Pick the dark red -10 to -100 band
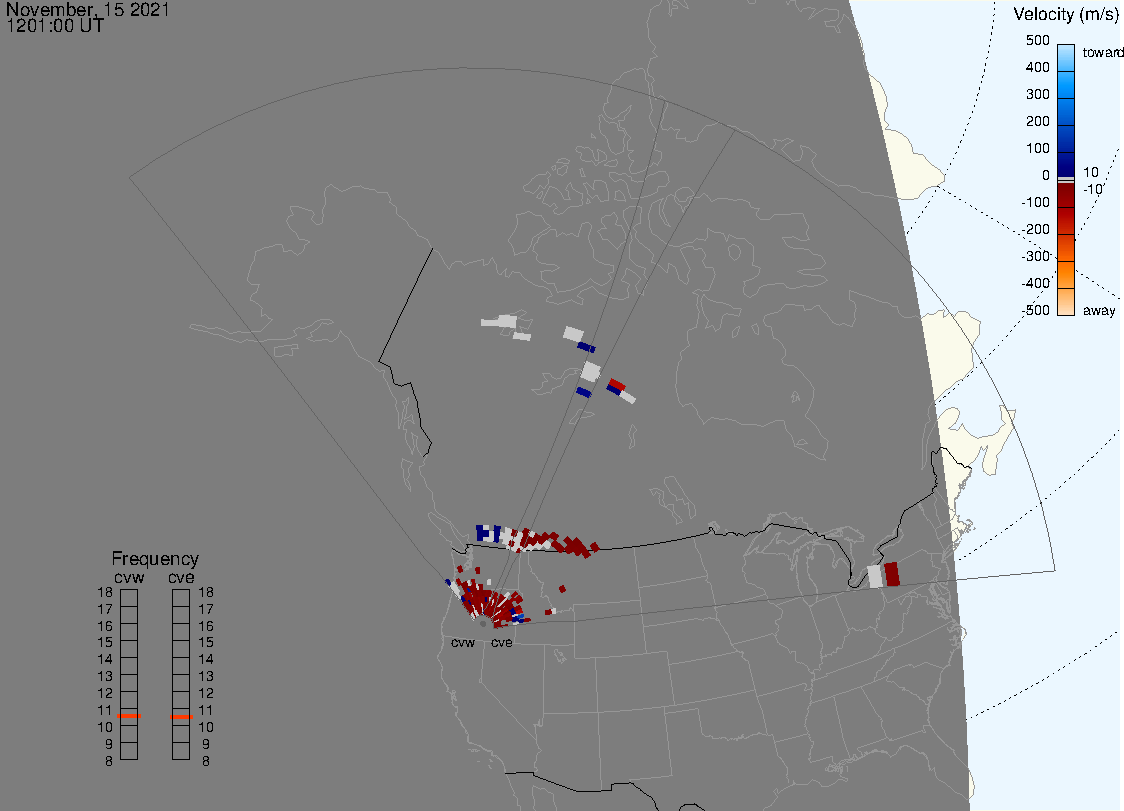Screen dimensions: 1124x811 click(1066, 195)
